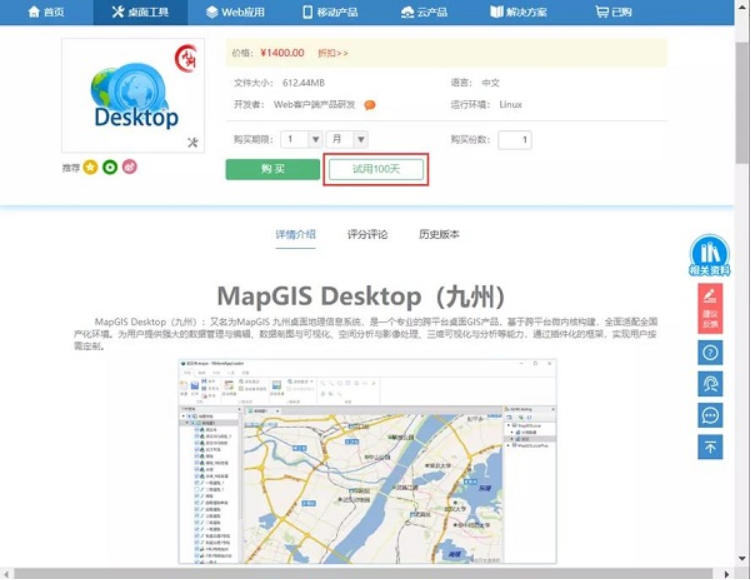Image resolution: width=751 pixels, height=580 pixels.
Task: Expand the 月 period unit dropdown
Action: [x=360, y=140]
